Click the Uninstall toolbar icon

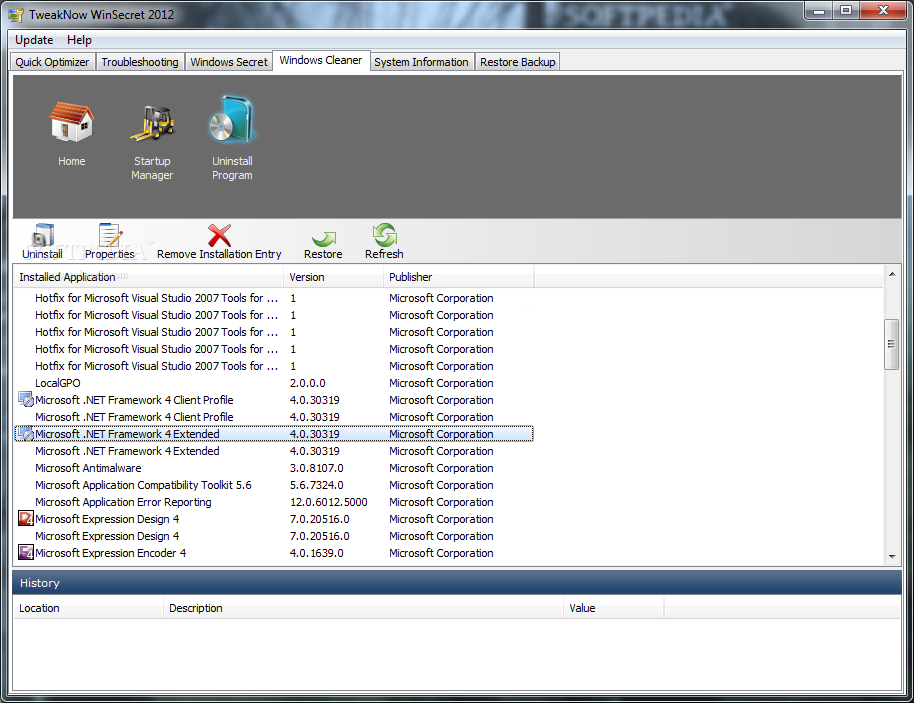click(42, 235)
